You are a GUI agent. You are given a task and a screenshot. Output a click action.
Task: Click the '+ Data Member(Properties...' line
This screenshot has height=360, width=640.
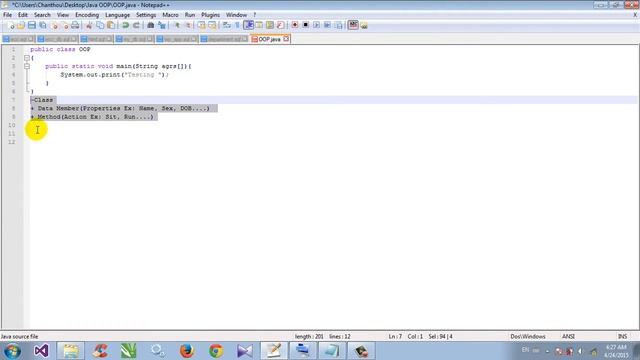pos(120,109)
